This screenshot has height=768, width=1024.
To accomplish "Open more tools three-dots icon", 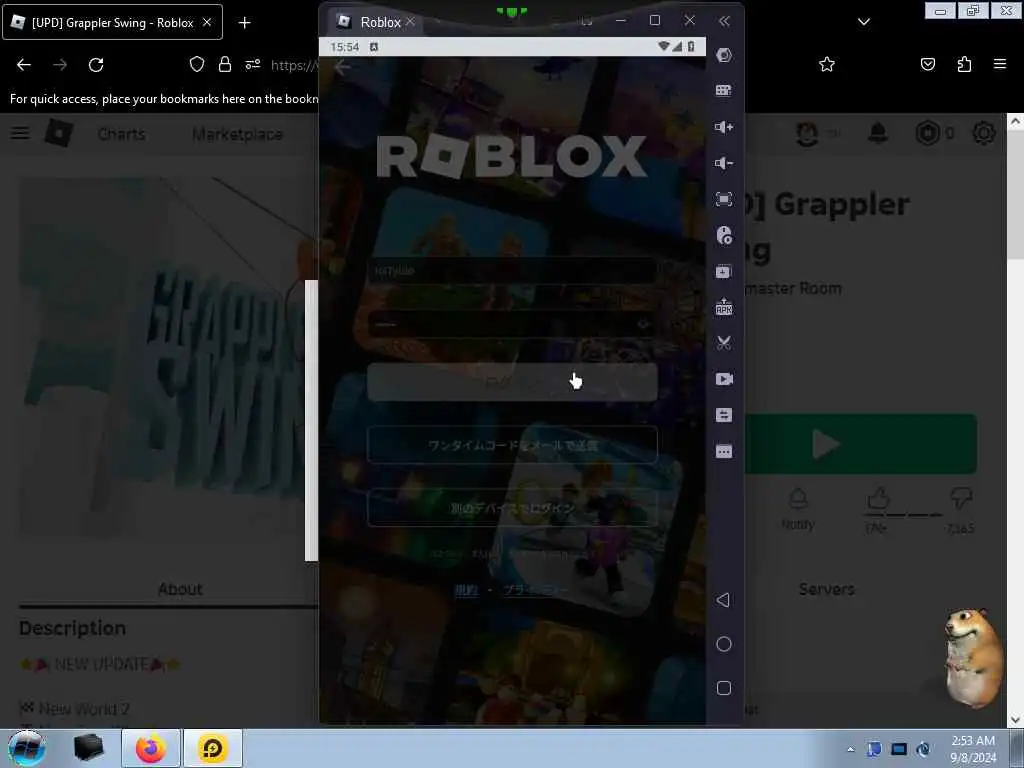I will 724,451.
